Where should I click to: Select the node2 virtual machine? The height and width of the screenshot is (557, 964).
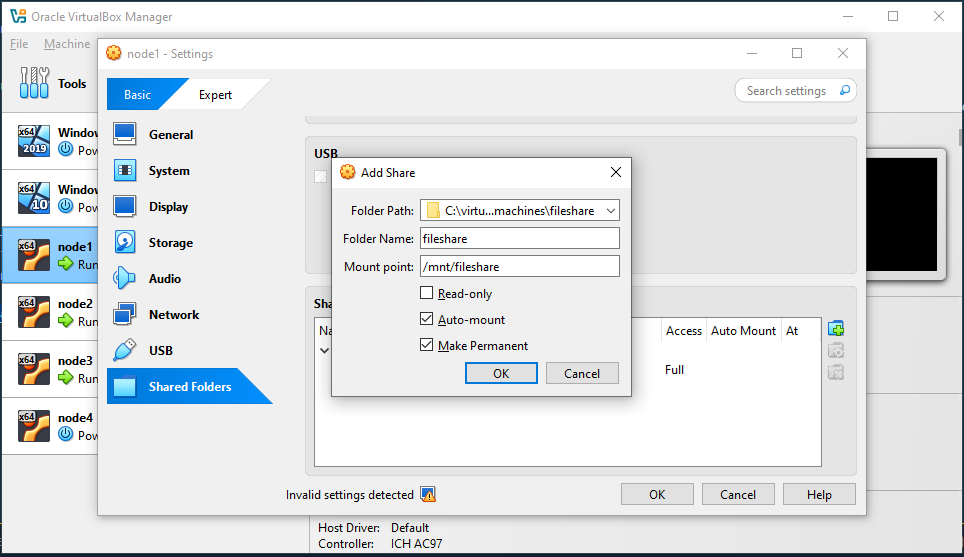coord(50,312)
